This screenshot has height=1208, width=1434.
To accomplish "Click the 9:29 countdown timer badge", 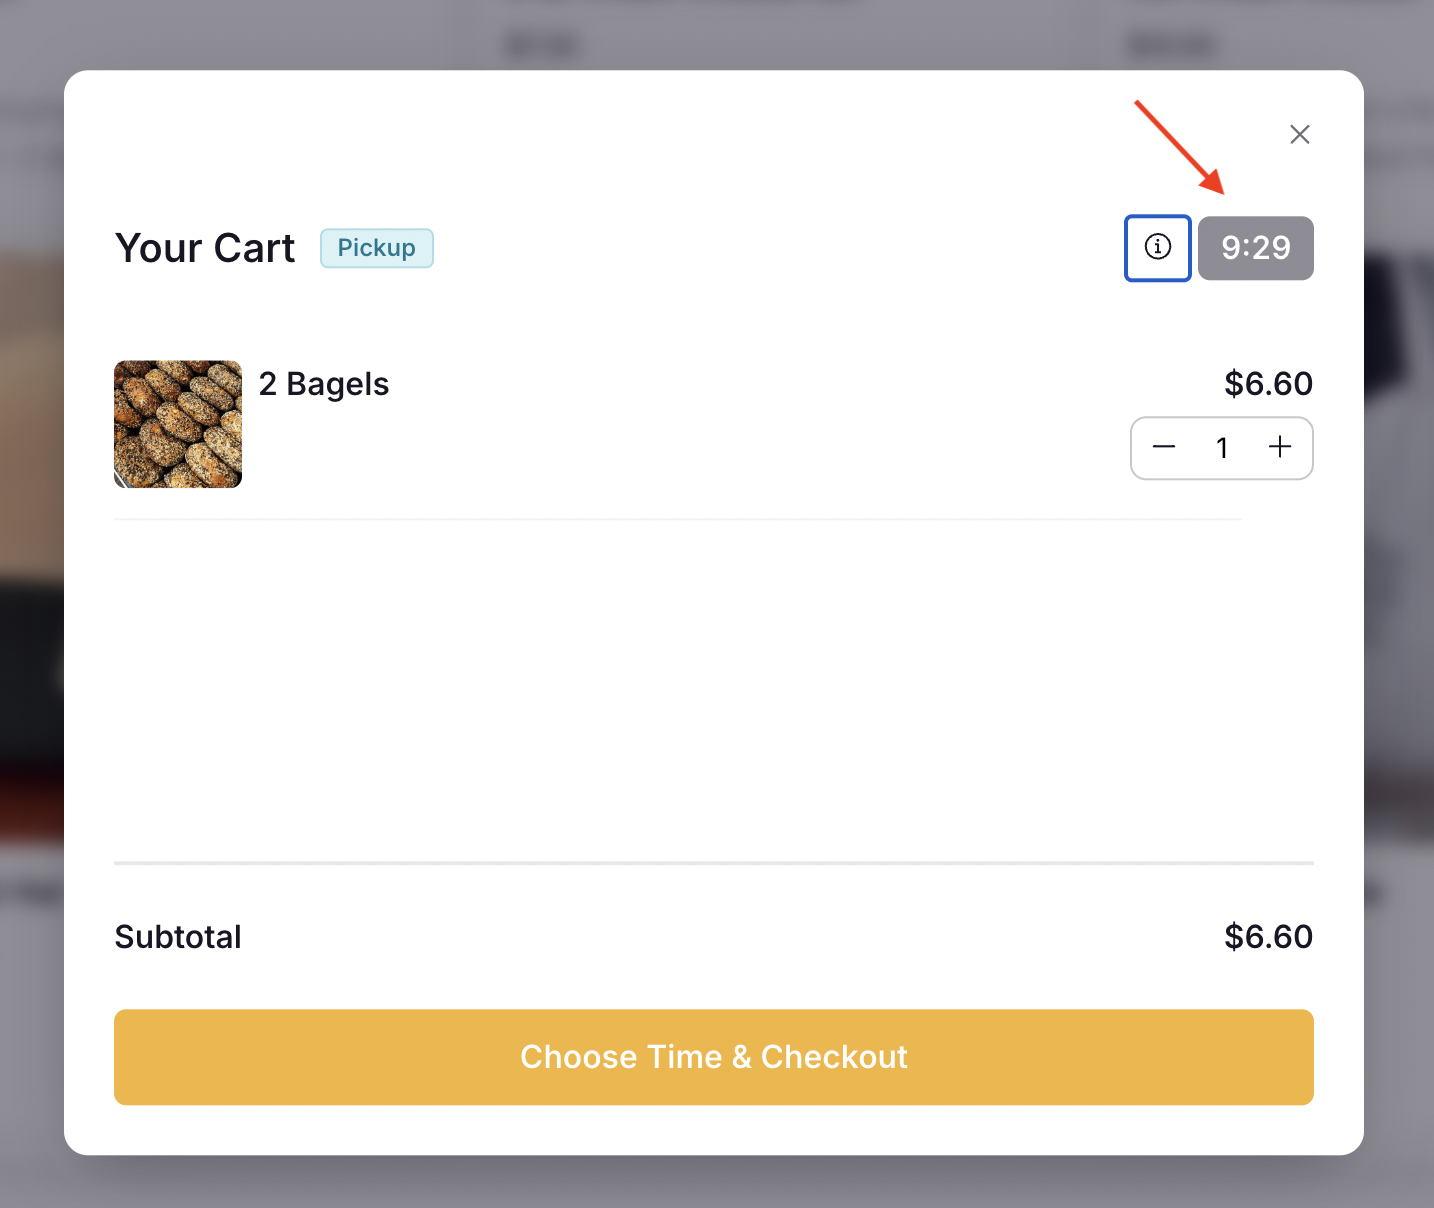I will 1255,248.
